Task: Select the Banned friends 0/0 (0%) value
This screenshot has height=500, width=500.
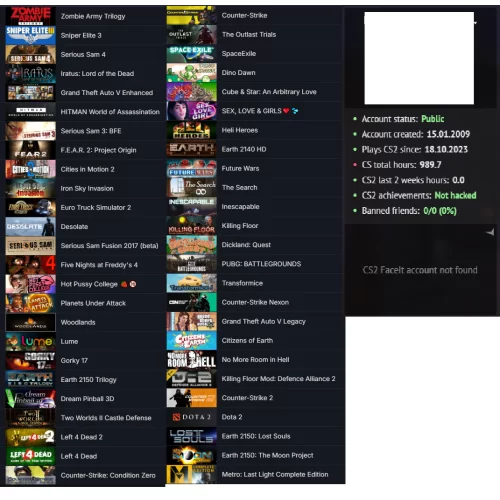Action: 440,211
